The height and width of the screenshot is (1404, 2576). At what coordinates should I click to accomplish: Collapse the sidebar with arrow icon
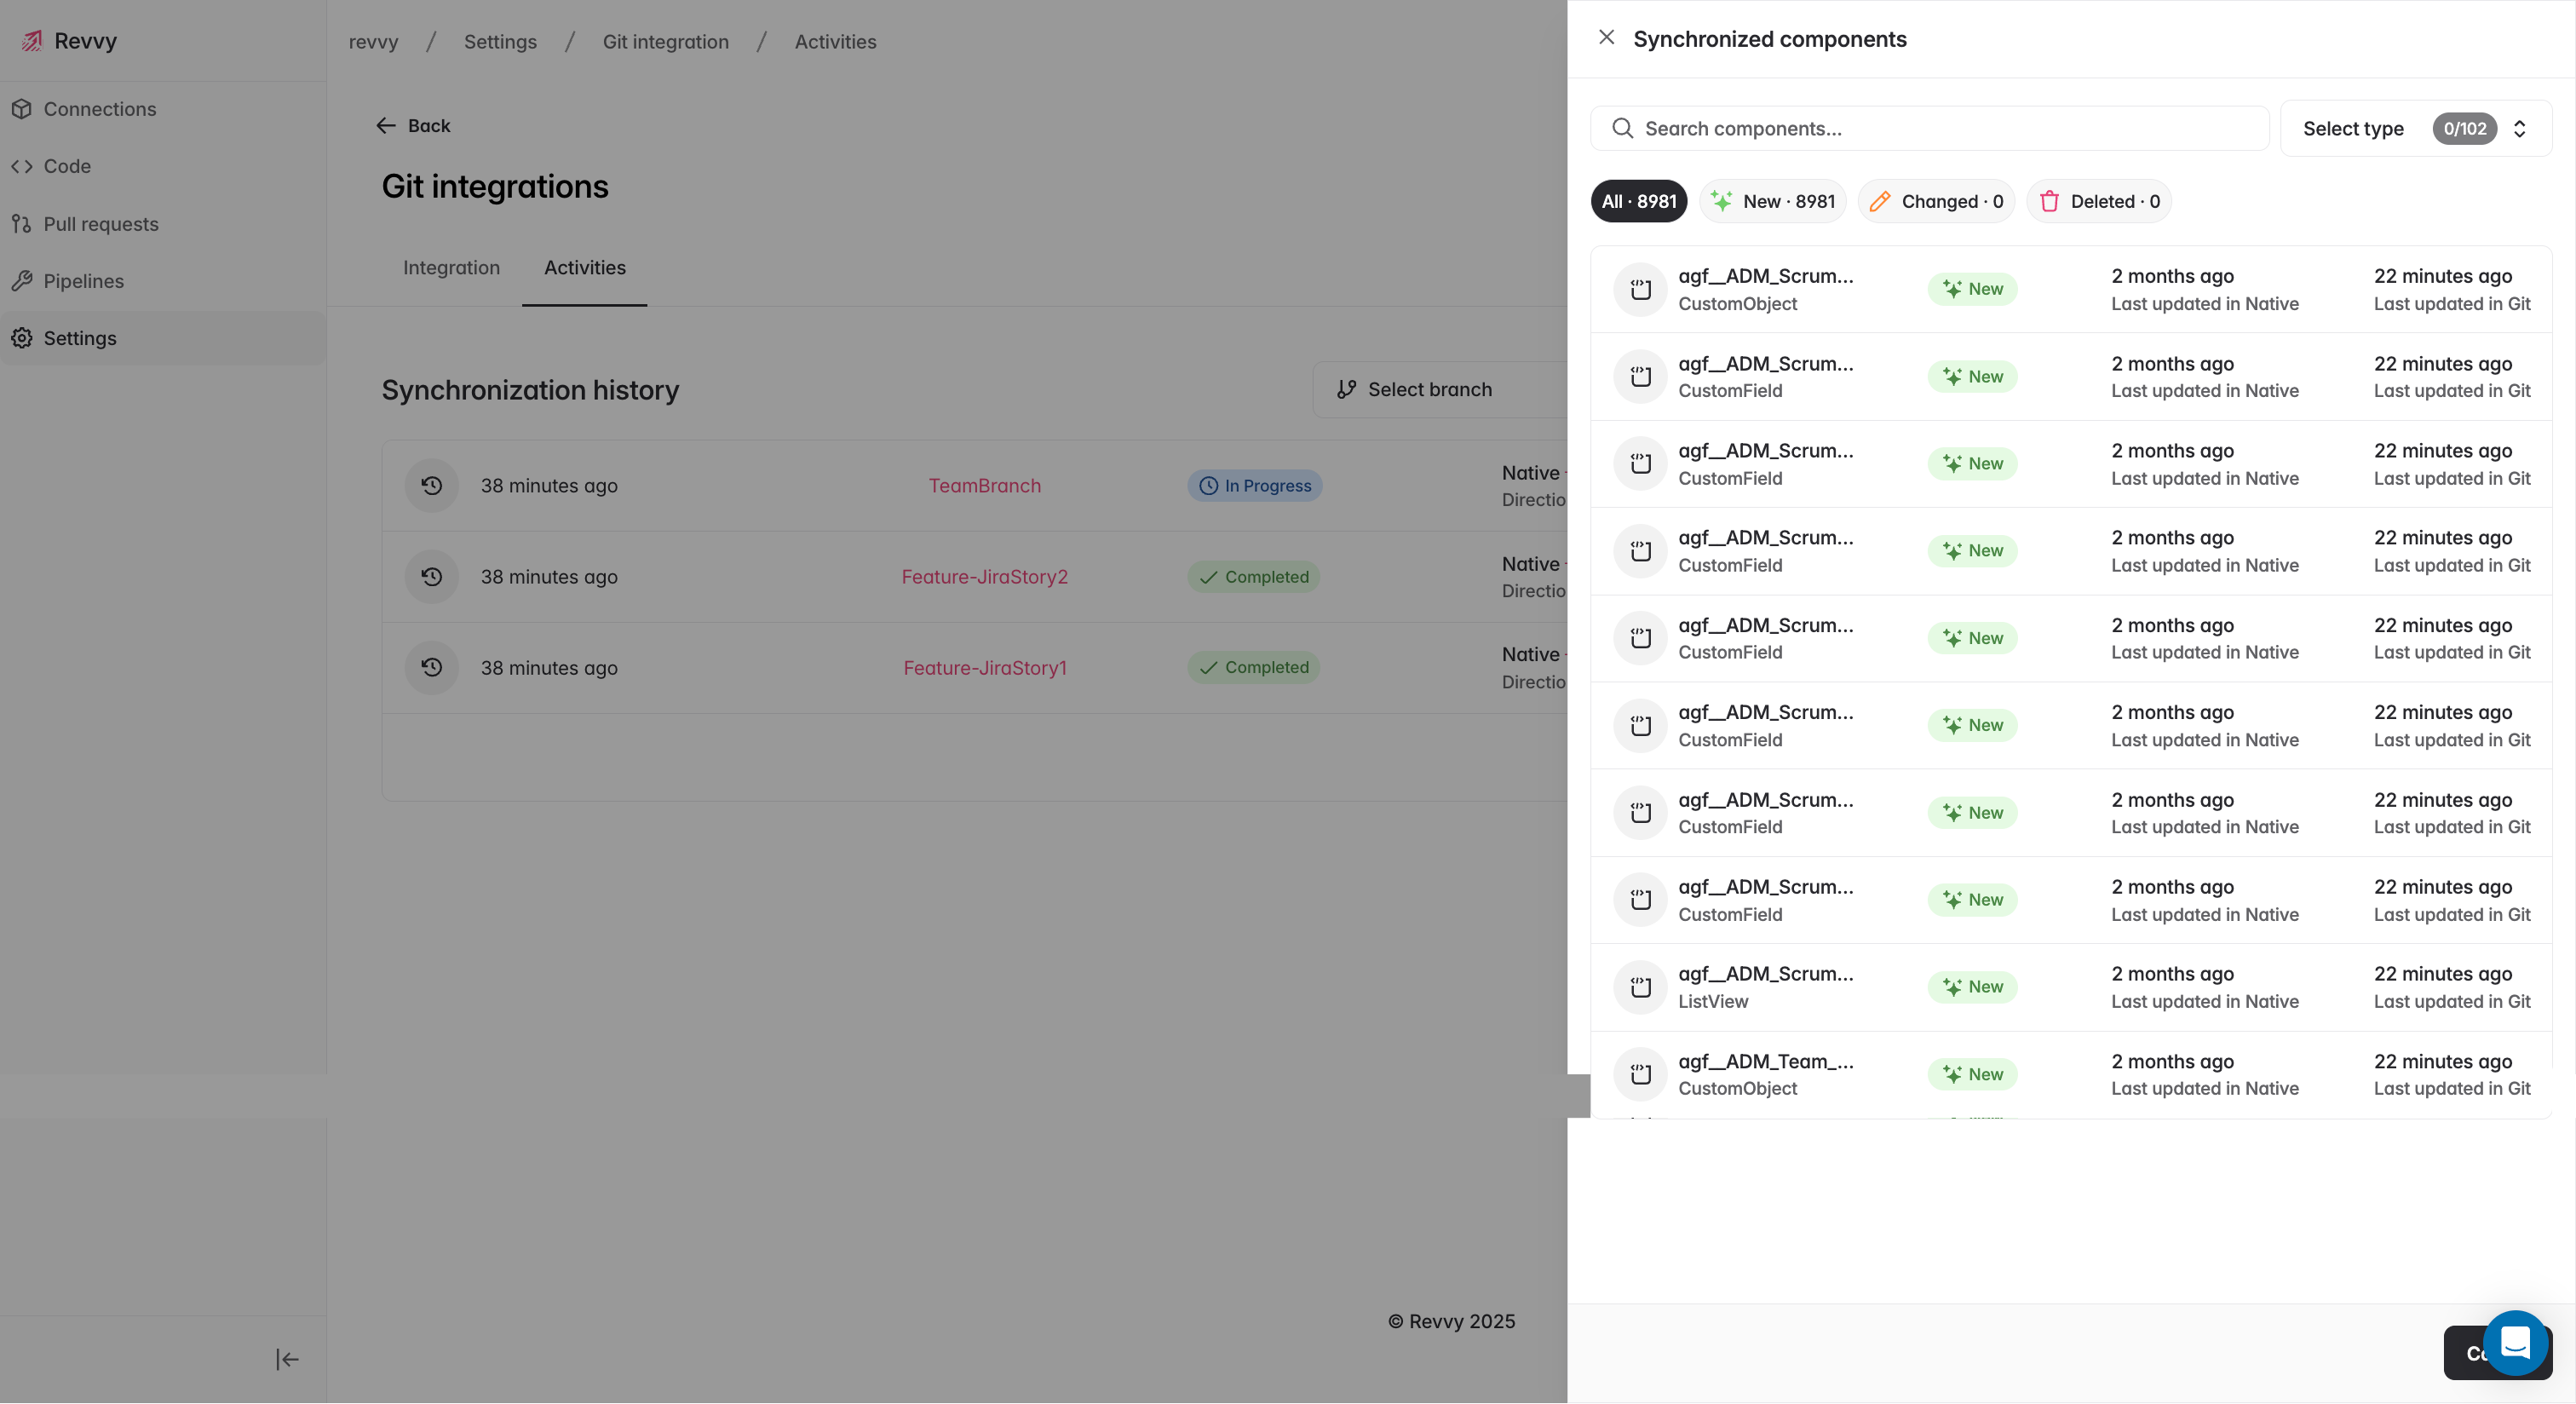287,1359
